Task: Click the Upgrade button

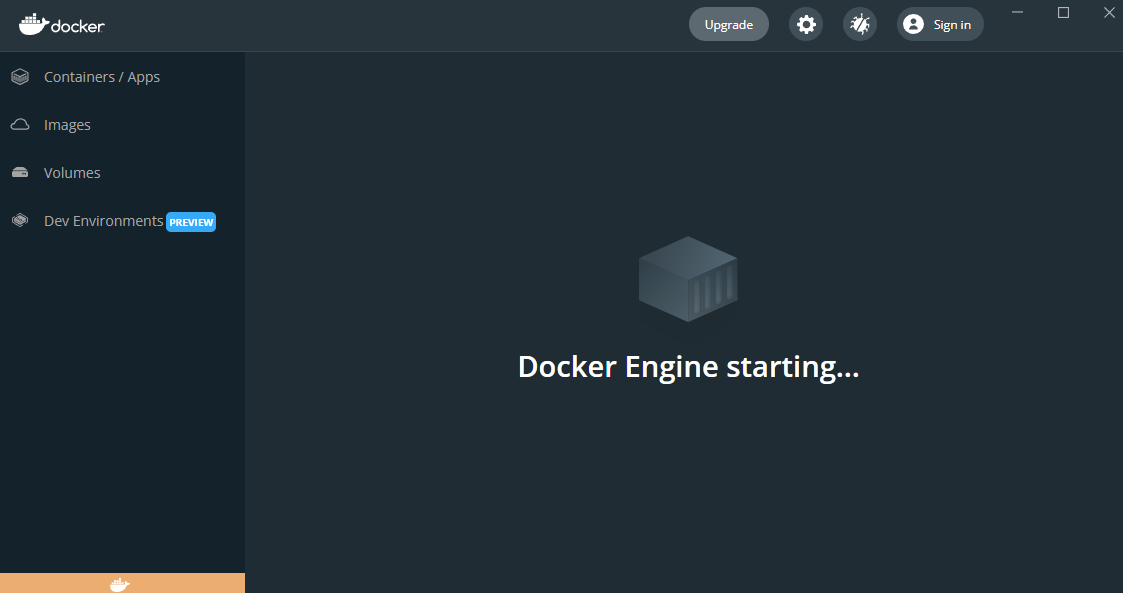Action: point(728,24)
